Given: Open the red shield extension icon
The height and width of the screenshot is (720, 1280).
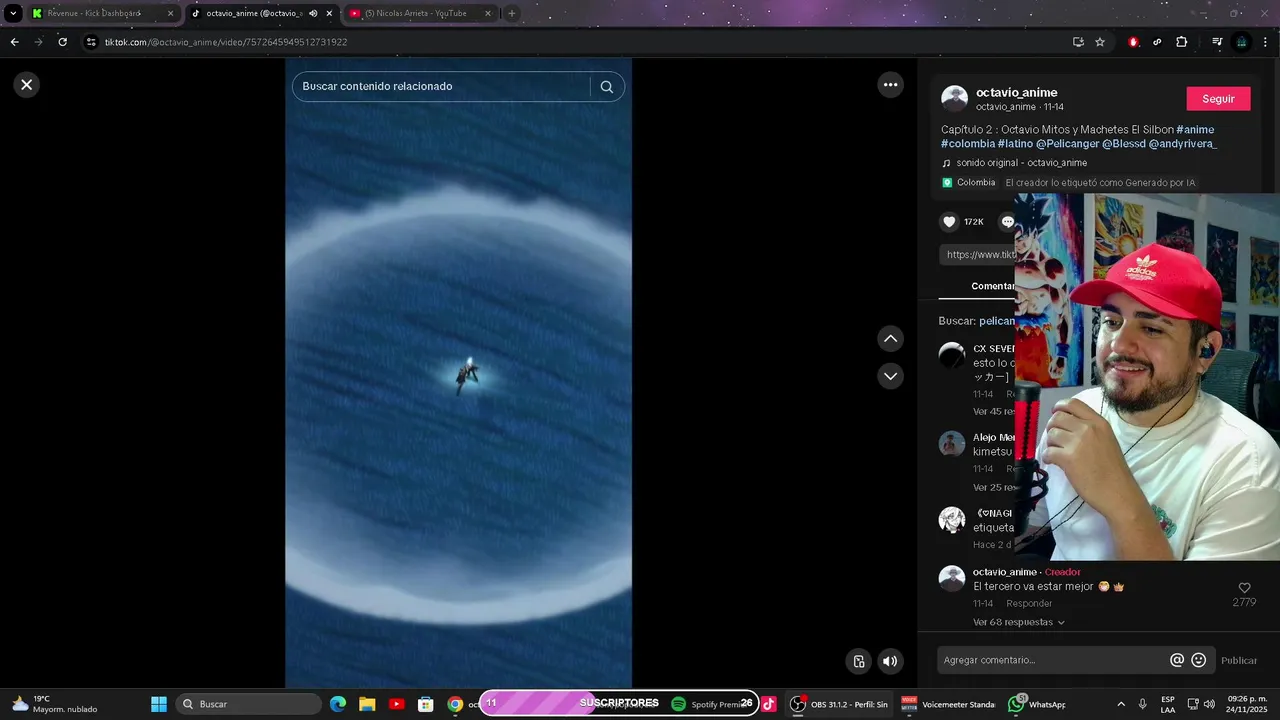Looking at the screenshot, I should click(1133, 42).
